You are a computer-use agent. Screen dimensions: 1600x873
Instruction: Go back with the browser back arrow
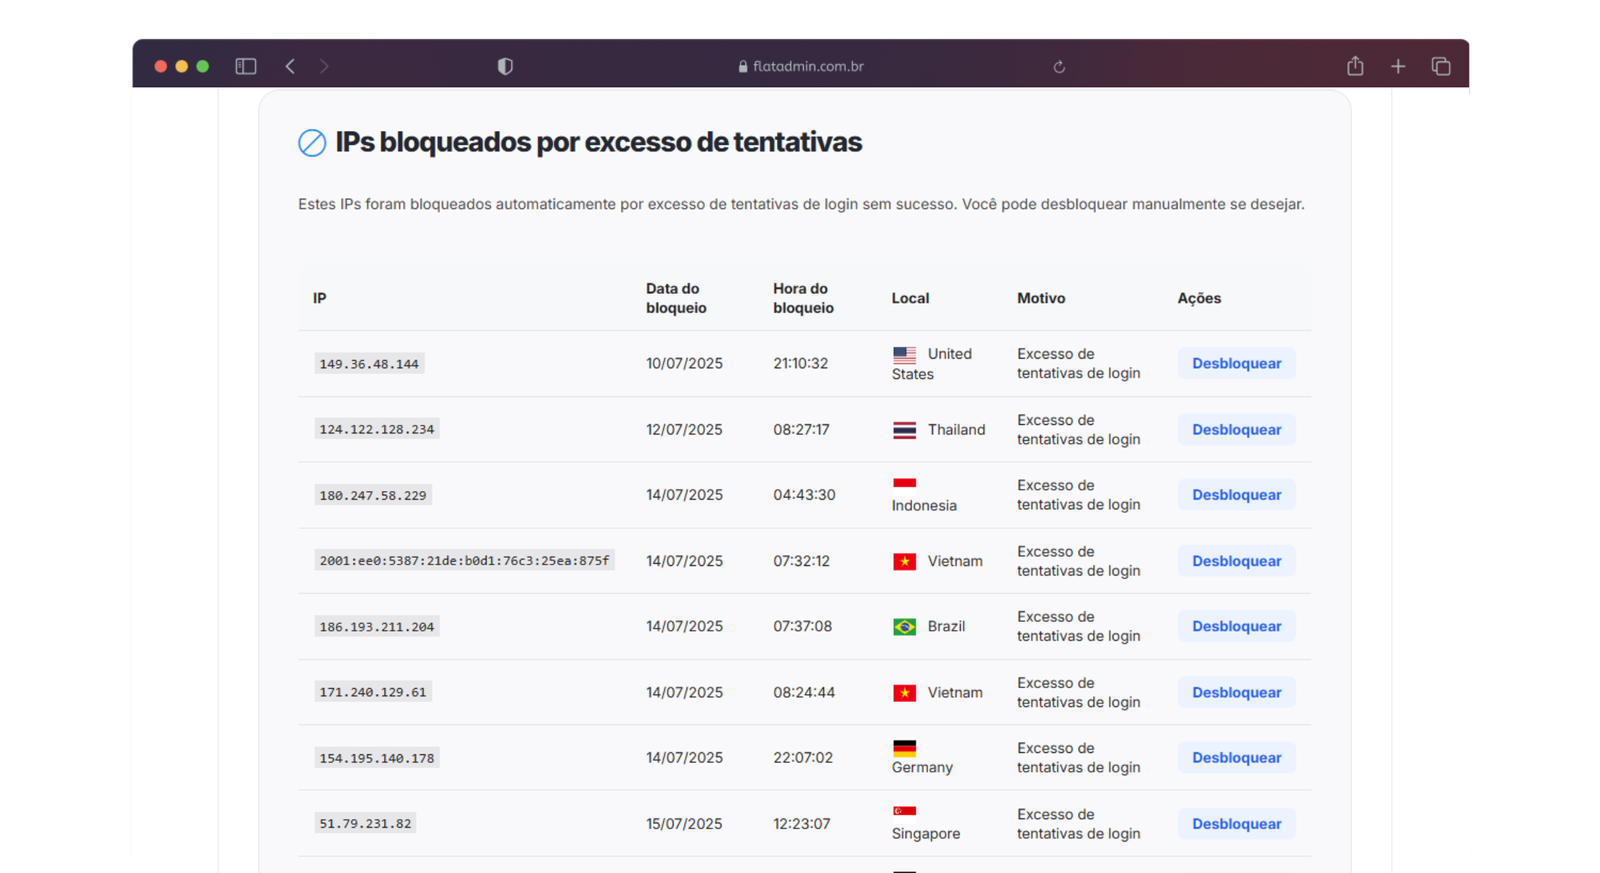coord(290,66)
